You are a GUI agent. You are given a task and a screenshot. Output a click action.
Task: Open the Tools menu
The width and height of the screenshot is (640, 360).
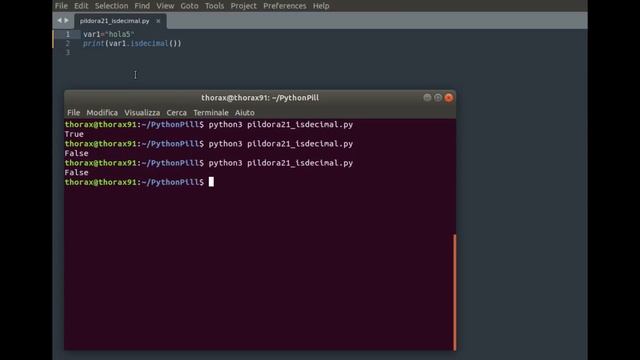pyautogui.click(x=214, y=6)
